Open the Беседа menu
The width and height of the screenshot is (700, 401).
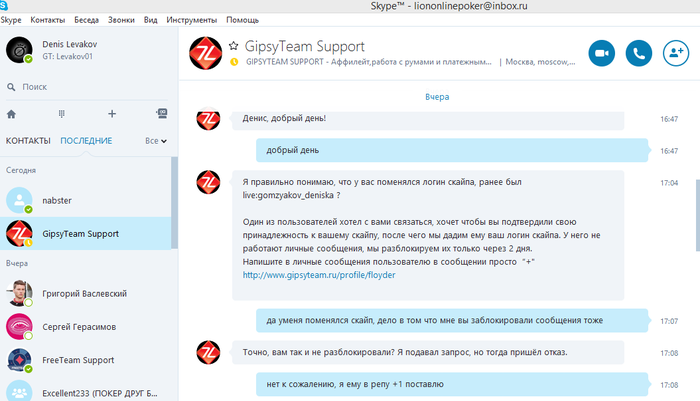point(87,20)
